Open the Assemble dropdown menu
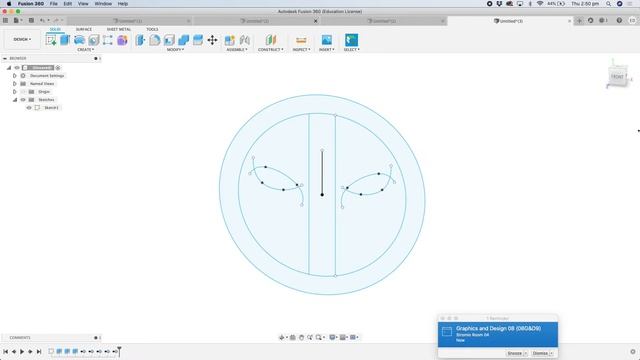 [x=237, y=49]
